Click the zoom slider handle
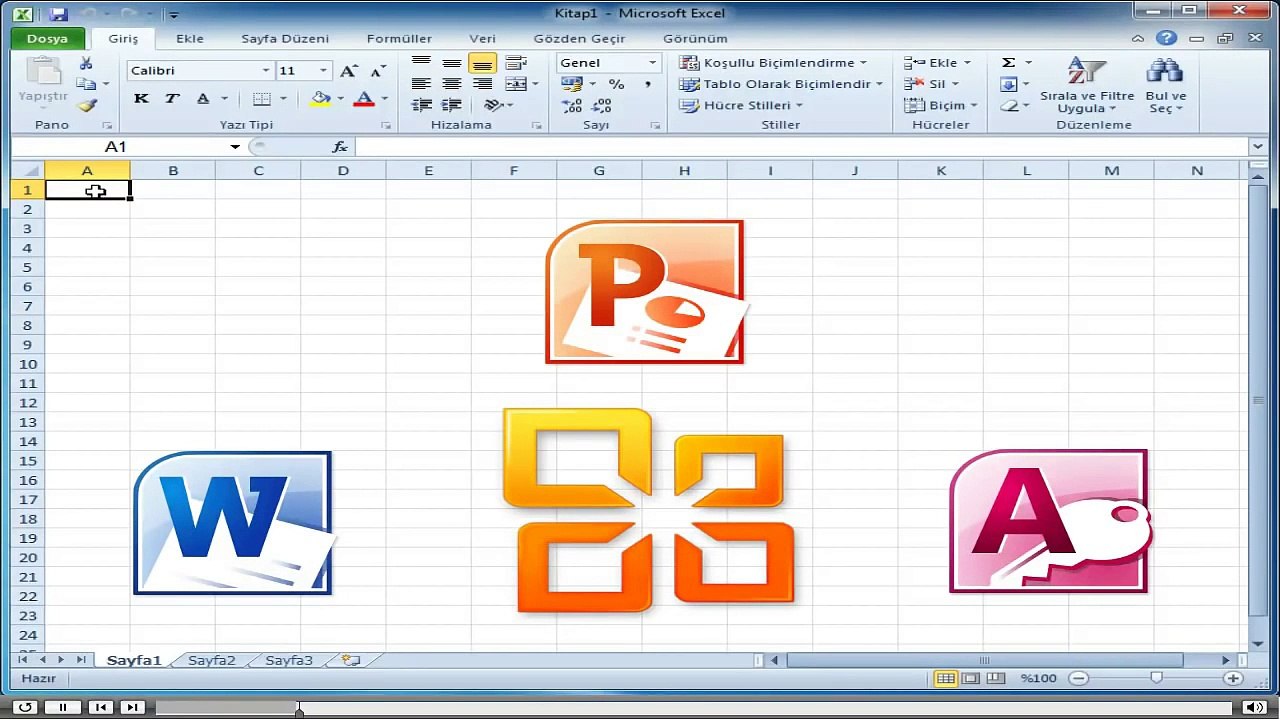Image resolution: width=1280 pixels, height=720 pixels. (1156, 678)
